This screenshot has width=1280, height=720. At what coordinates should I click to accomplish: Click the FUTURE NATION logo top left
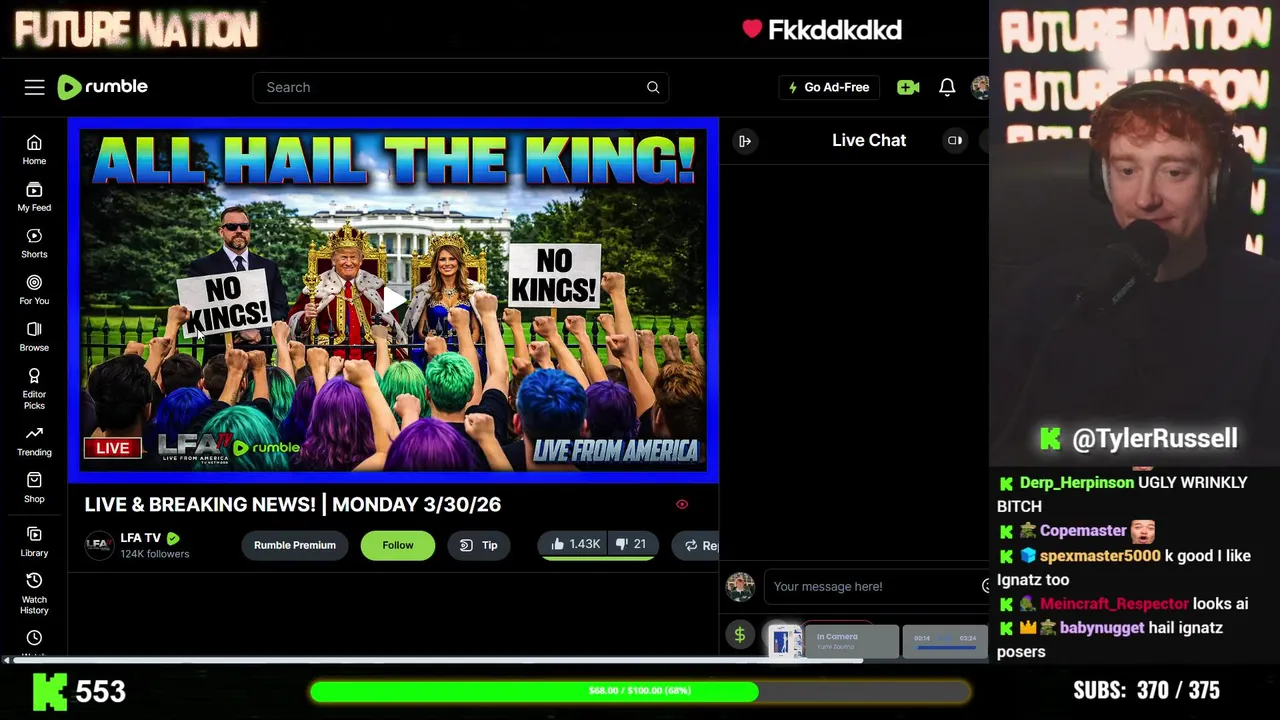[x=136, y=30]
